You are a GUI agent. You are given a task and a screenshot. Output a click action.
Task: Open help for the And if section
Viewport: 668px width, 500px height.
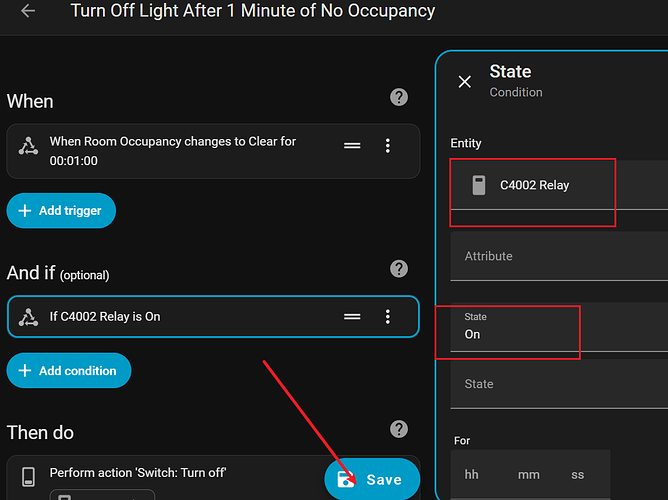point(399,269)
